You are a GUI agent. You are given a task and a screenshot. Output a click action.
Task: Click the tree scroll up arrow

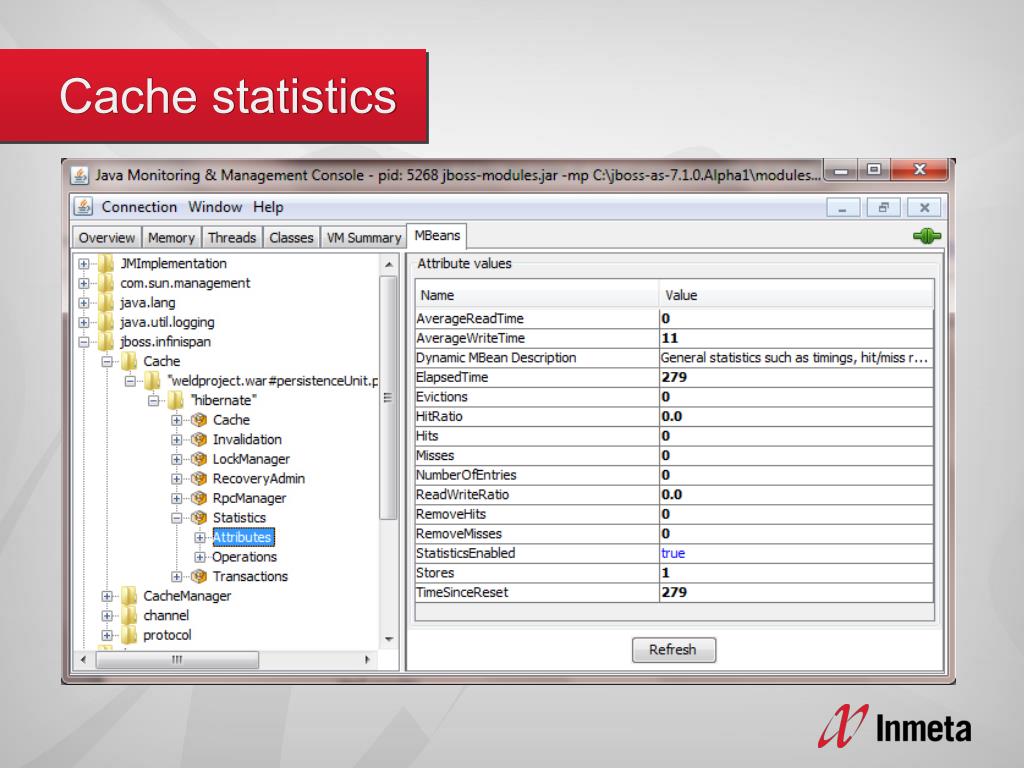coord(389,264)
